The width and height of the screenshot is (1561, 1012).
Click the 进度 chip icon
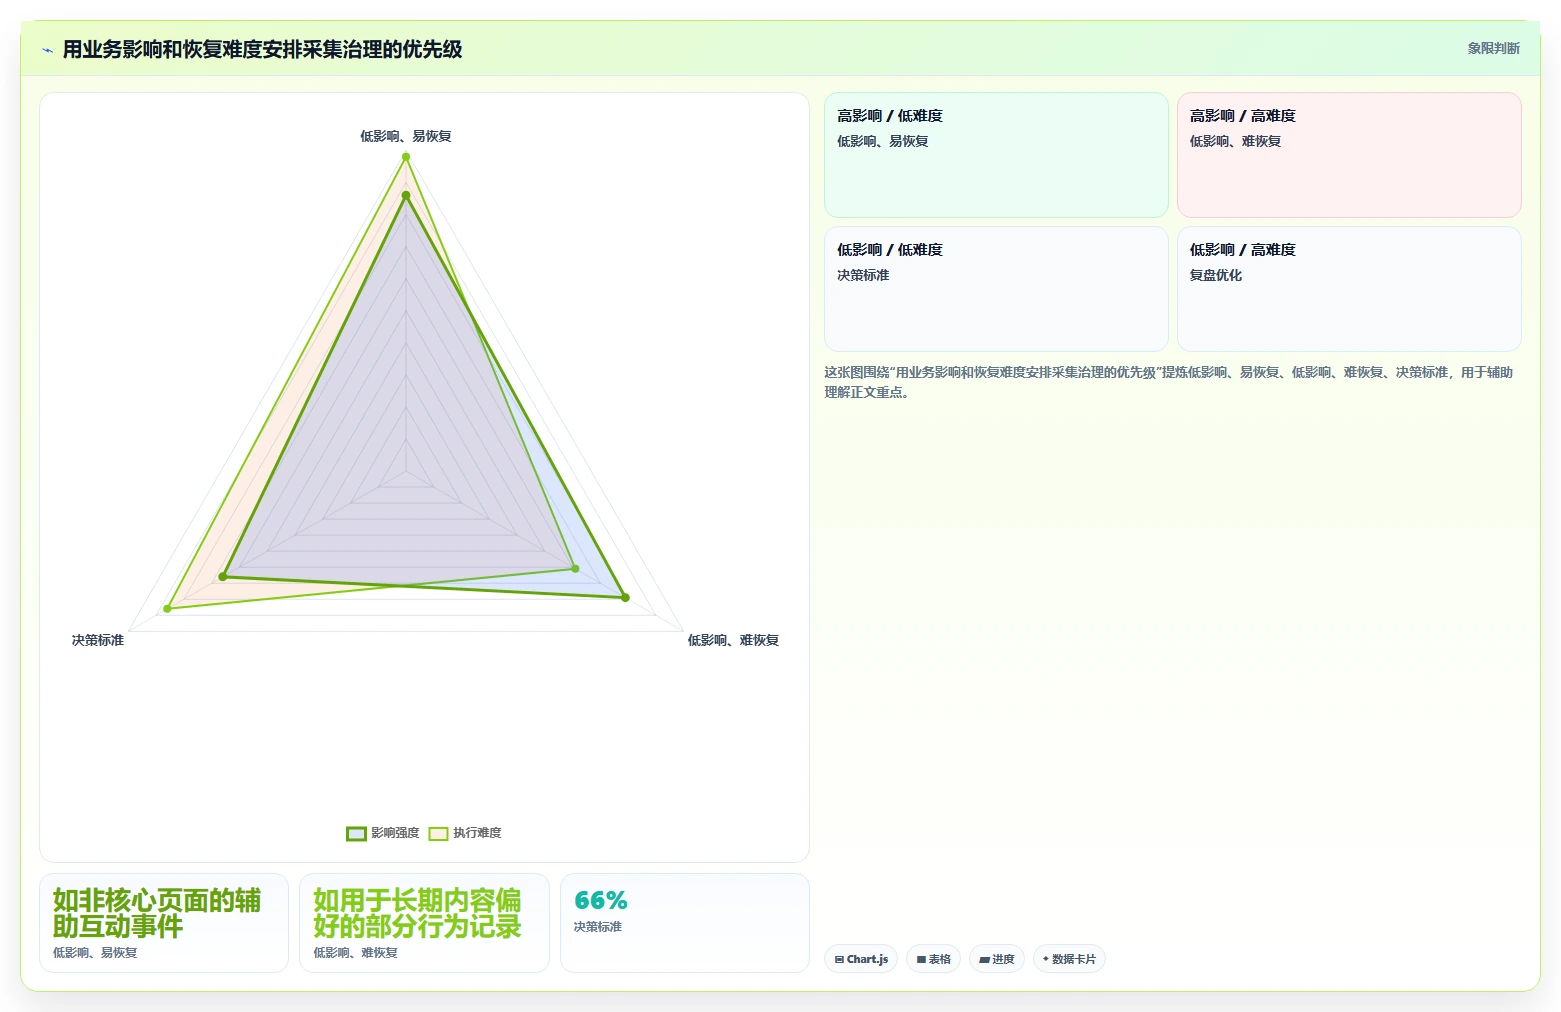984,959
